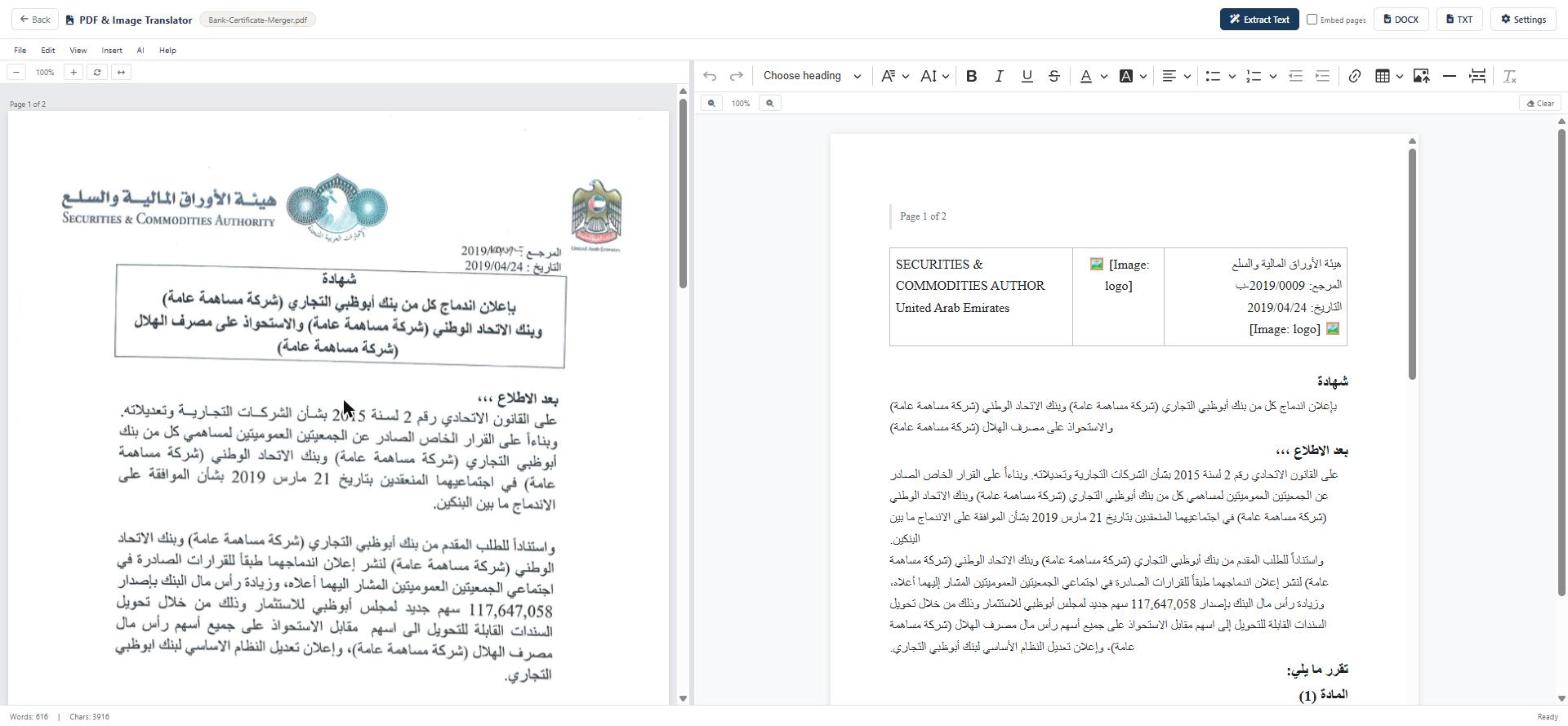Open the Choose heading dropdown
This screenshot has width=1568, height=726.
coord(811,76)
